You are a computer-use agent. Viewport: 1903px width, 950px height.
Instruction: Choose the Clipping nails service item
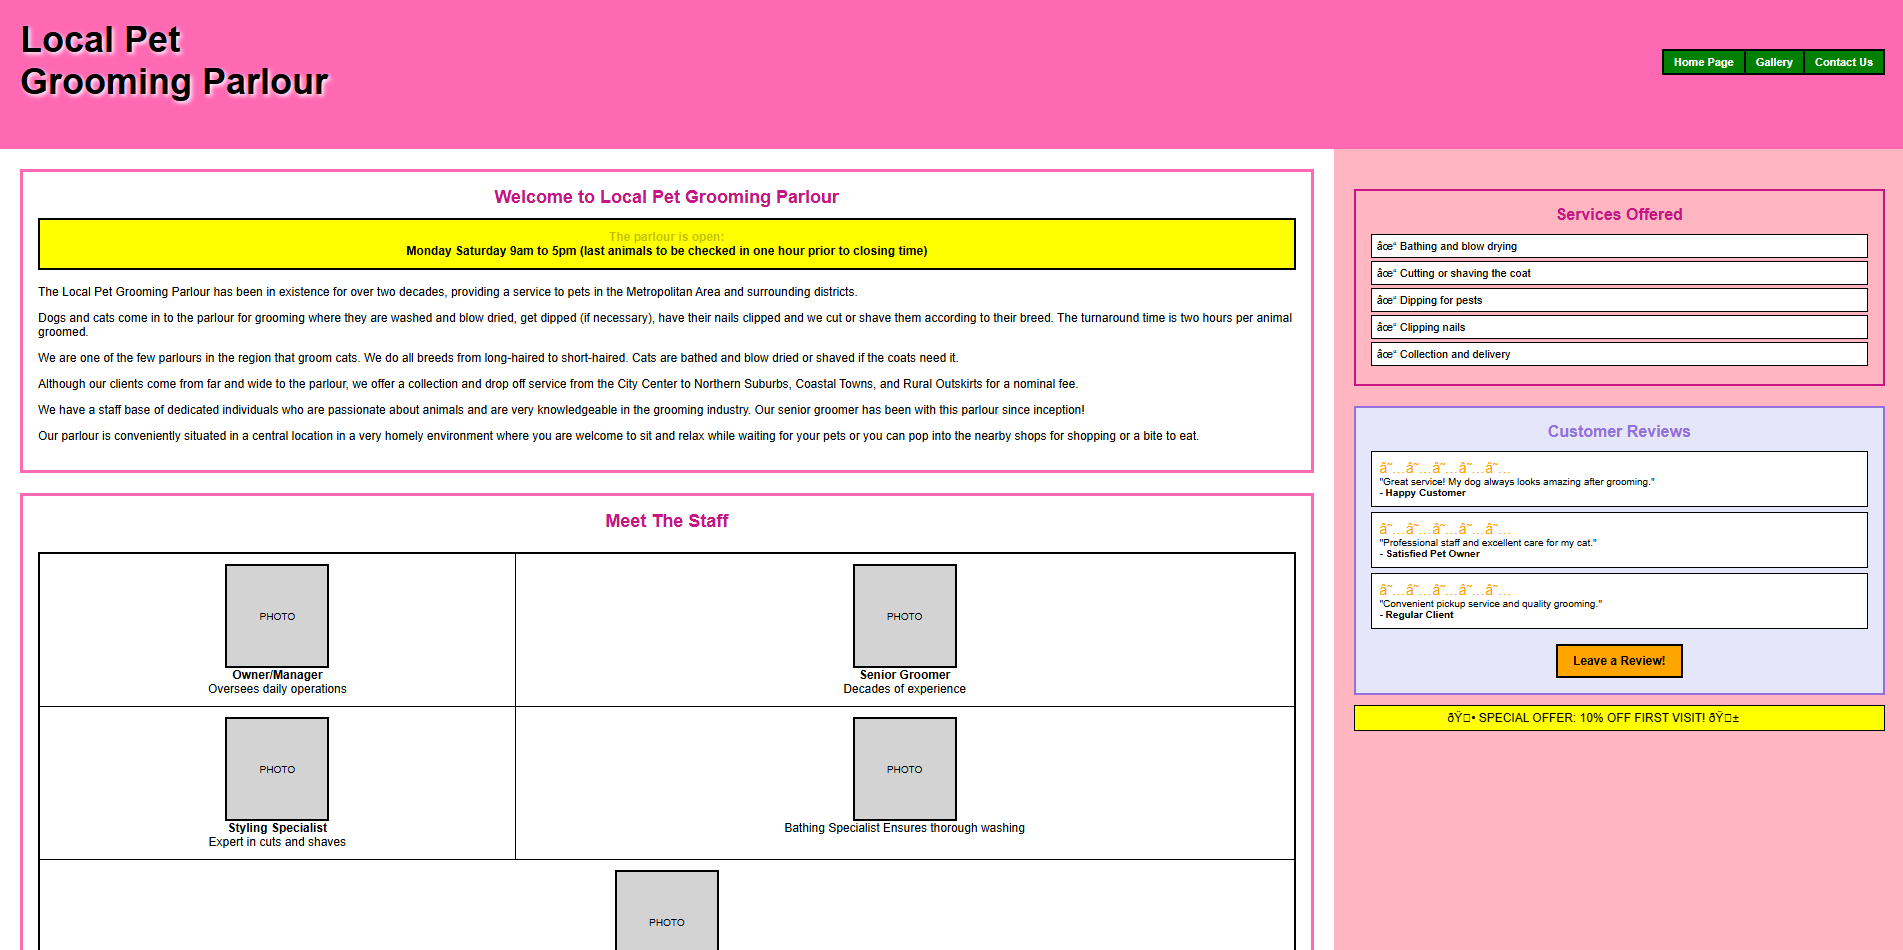point(1618,327)
